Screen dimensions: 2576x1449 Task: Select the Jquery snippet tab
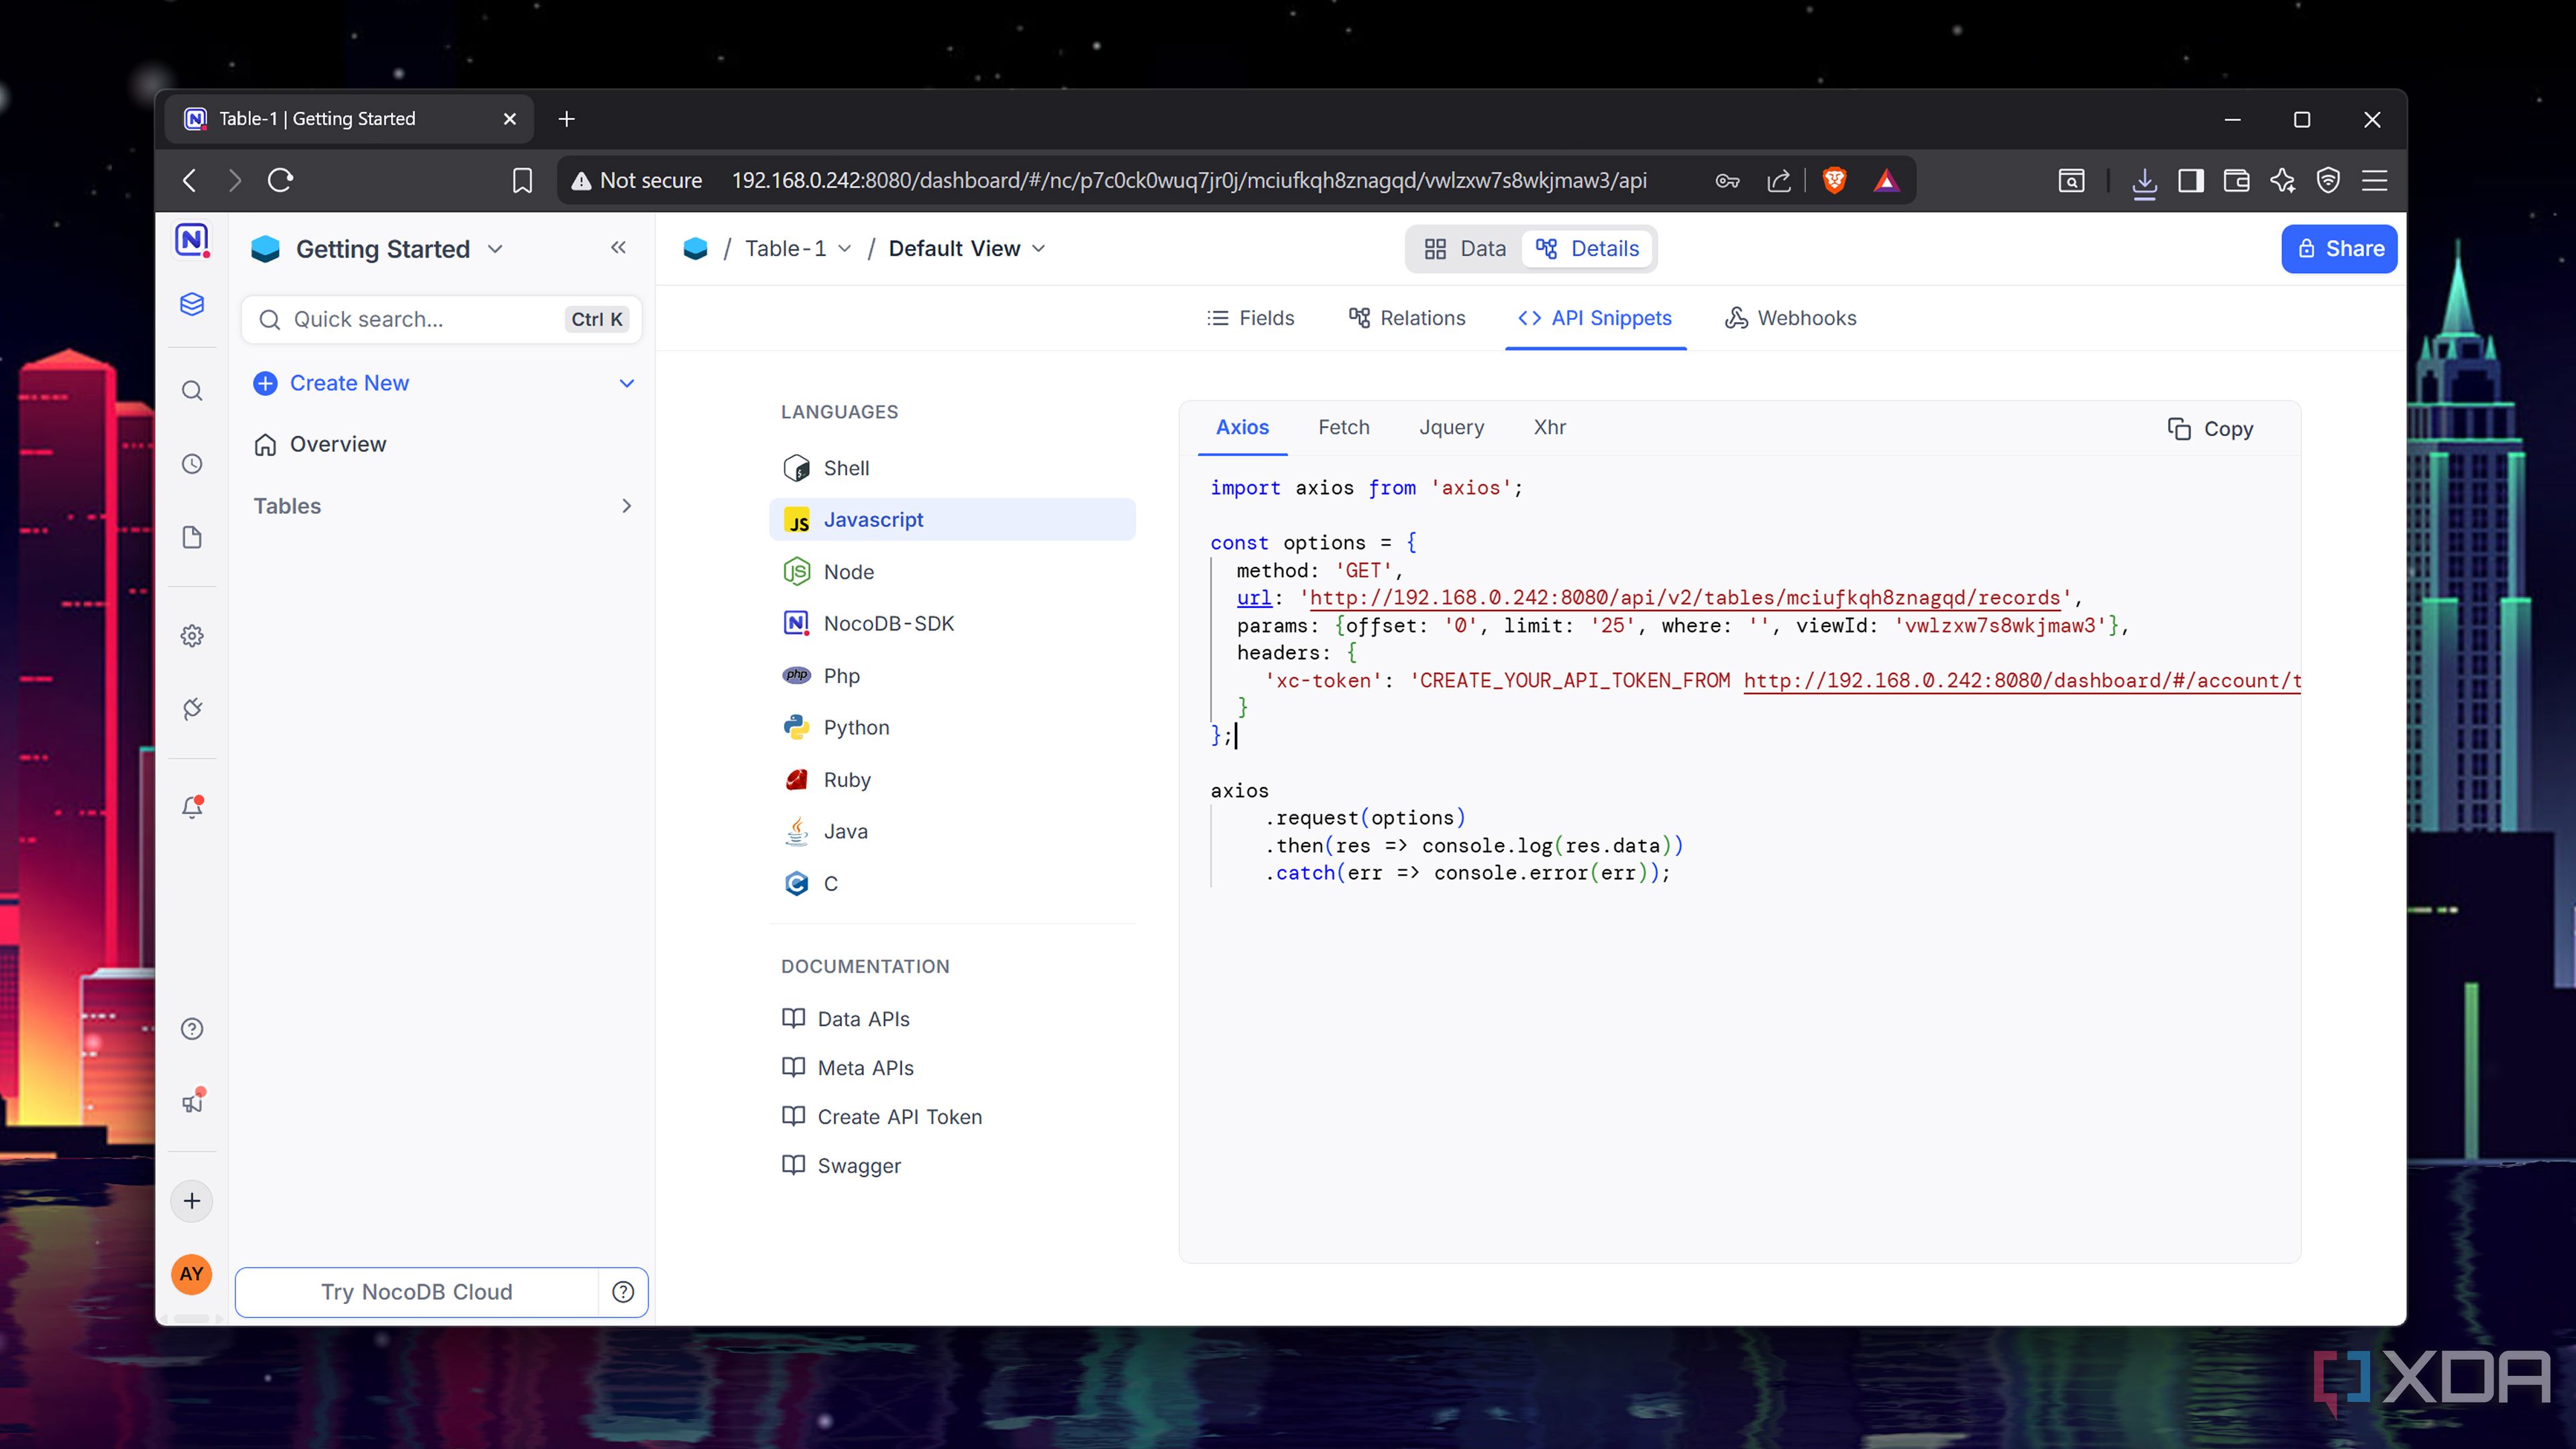coord(1451,427)
